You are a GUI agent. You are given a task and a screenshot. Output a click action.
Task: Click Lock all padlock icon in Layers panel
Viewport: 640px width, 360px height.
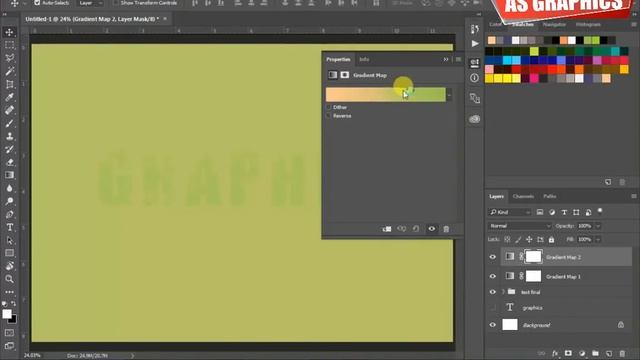point(551,240)
